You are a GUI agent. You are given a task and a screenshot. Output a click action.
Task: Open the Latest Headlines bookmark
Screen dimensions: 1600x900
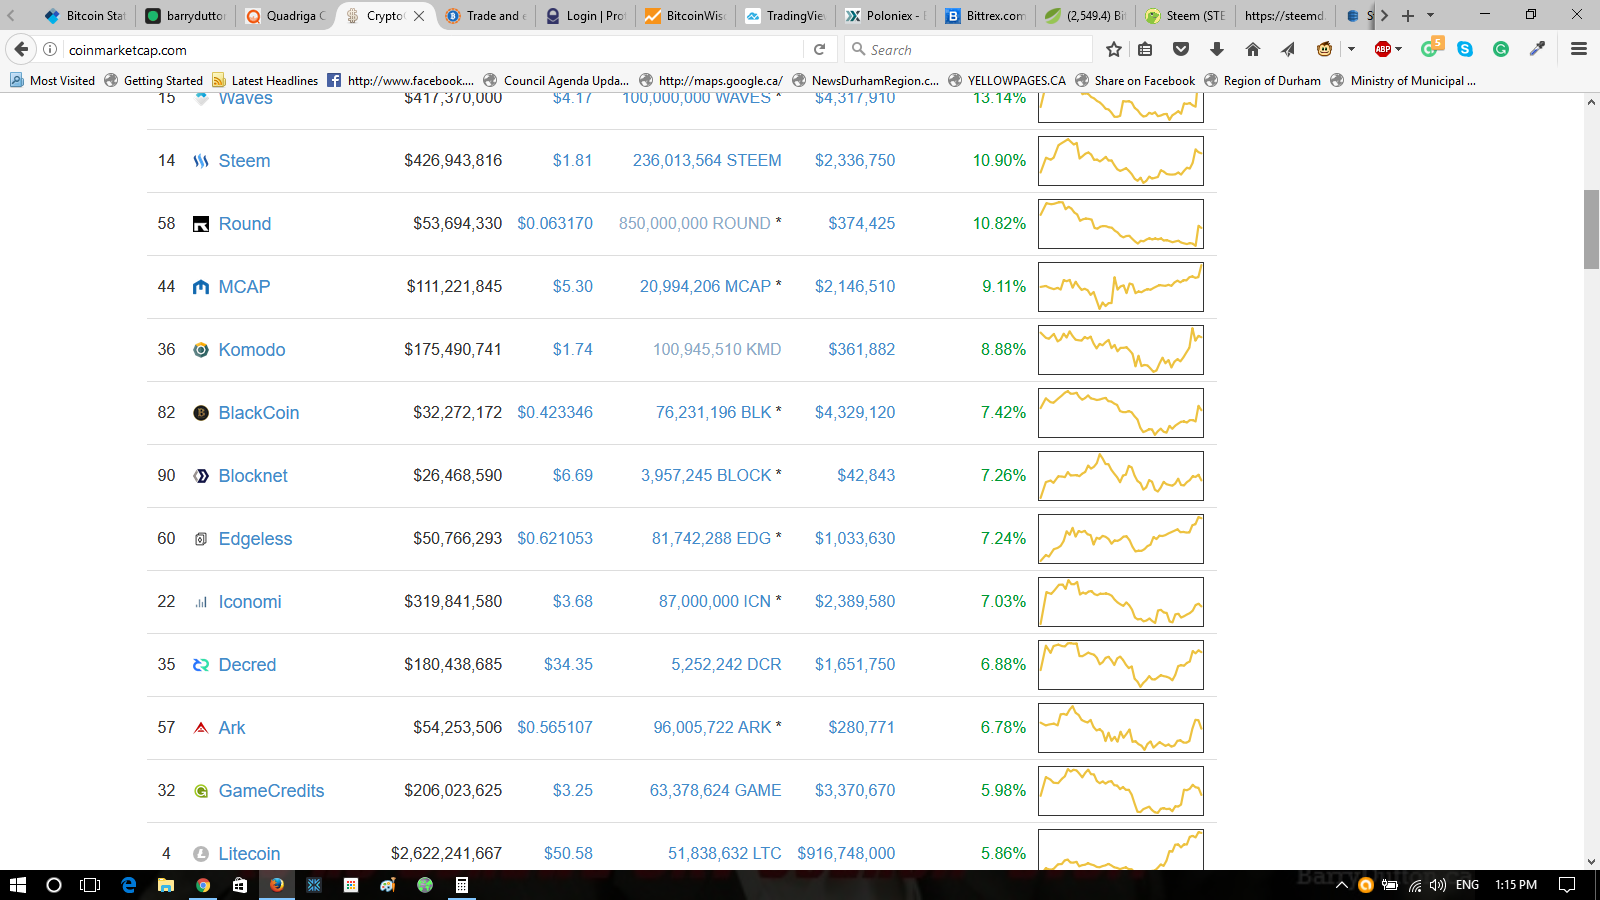coord(265,81)
